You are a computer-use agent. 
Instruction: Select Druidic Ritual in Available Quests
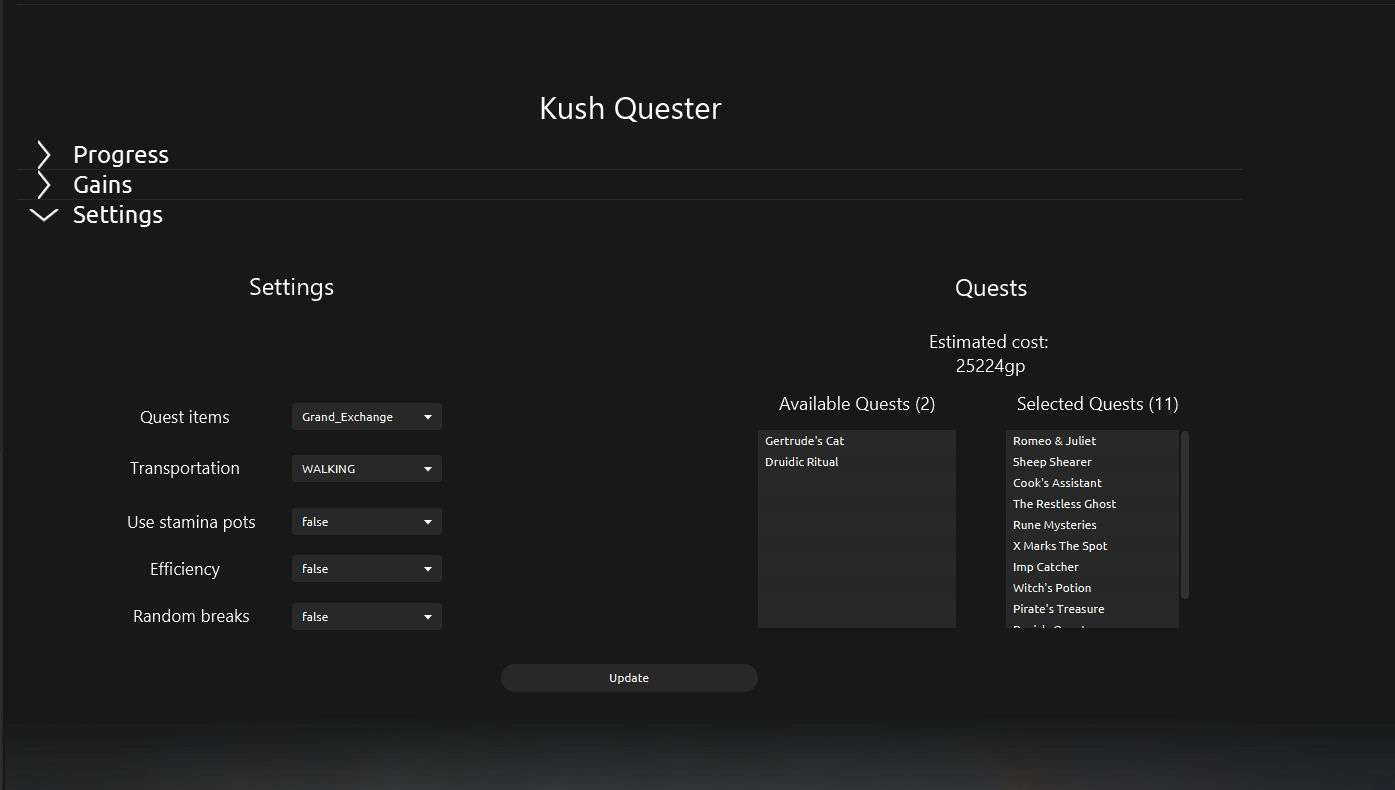[802, 462]
